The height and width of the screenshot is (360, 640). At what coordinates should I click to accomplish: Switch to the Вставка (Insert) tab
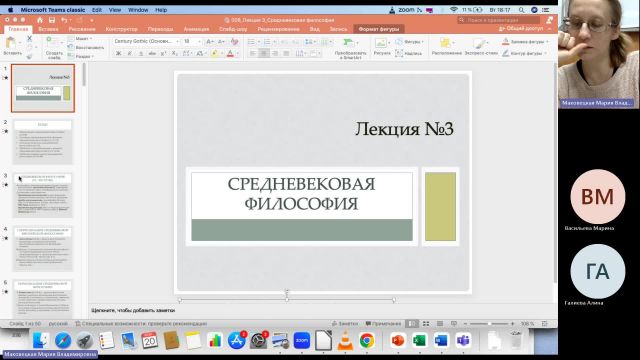(x=48, y=29)
